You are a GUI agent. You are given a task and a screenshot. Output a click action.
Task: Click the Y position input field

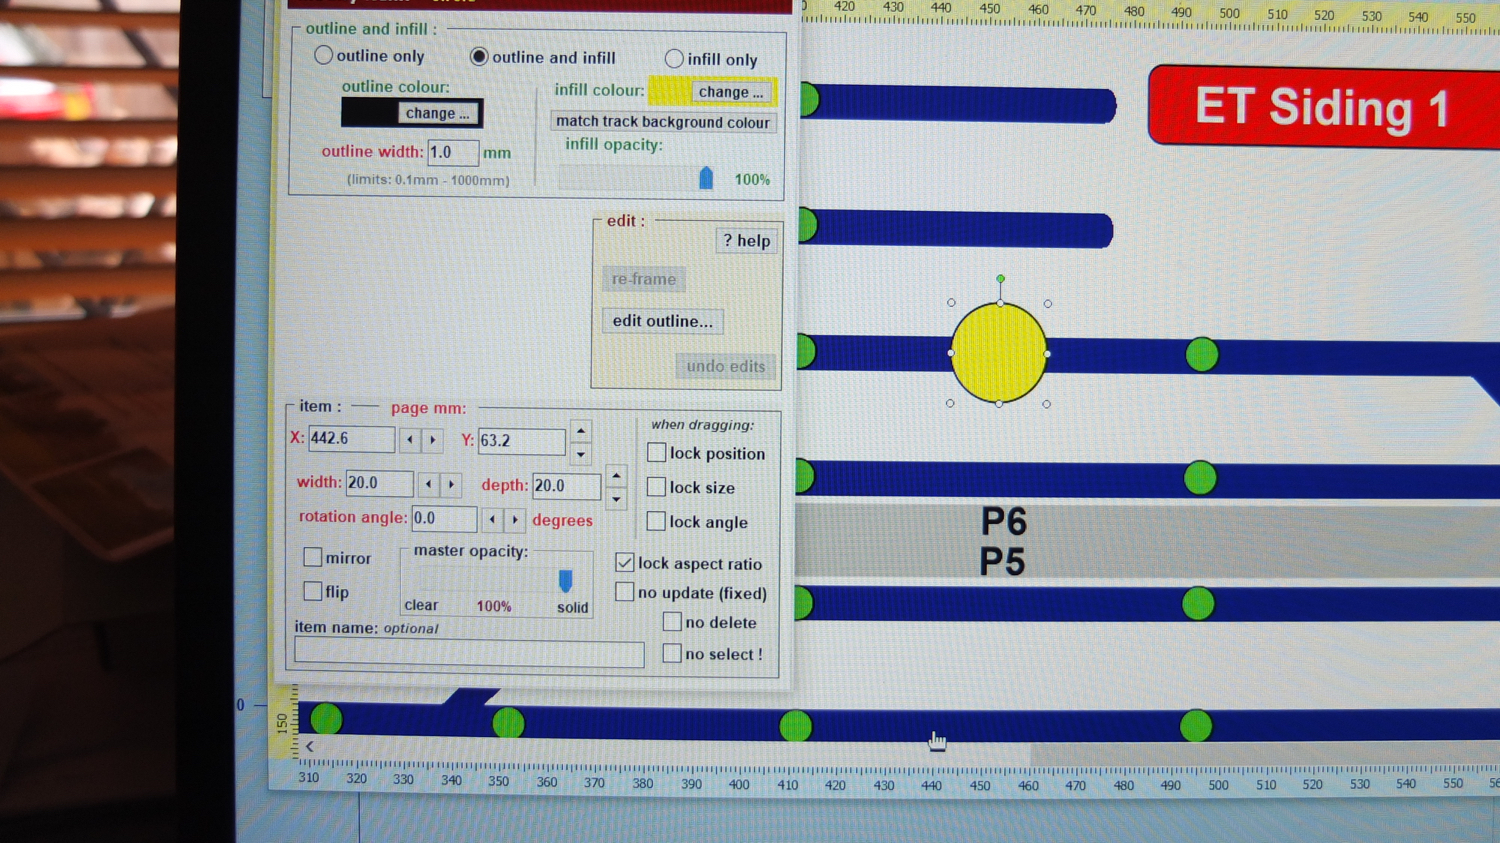click(521, 441)
